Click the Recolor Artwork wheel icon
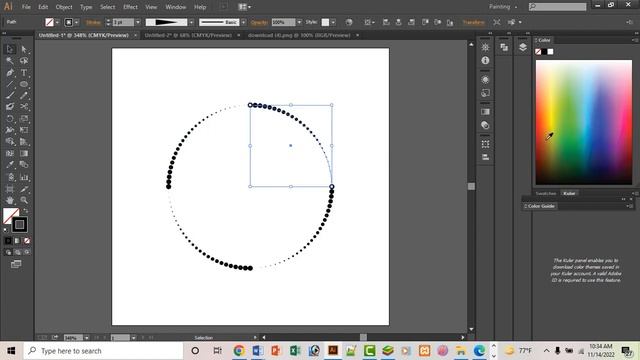 click(349, 22)
